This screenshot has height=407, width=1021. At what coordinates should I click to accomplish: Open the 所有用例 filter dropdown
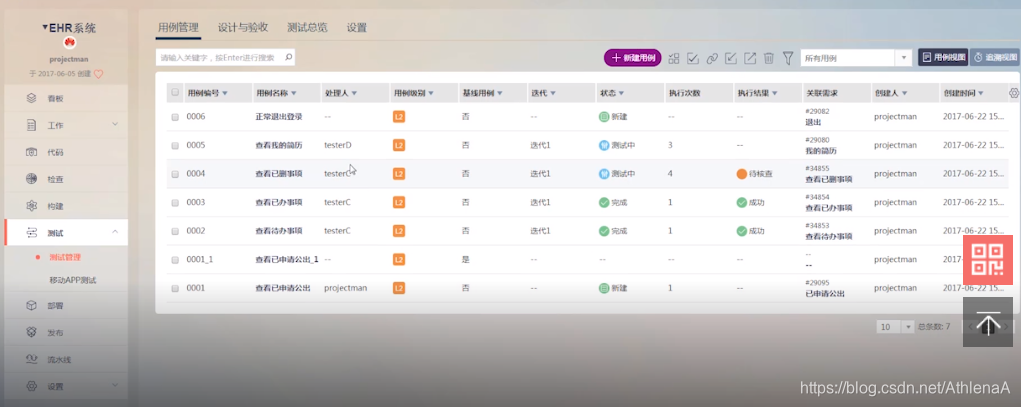(856, 58)
